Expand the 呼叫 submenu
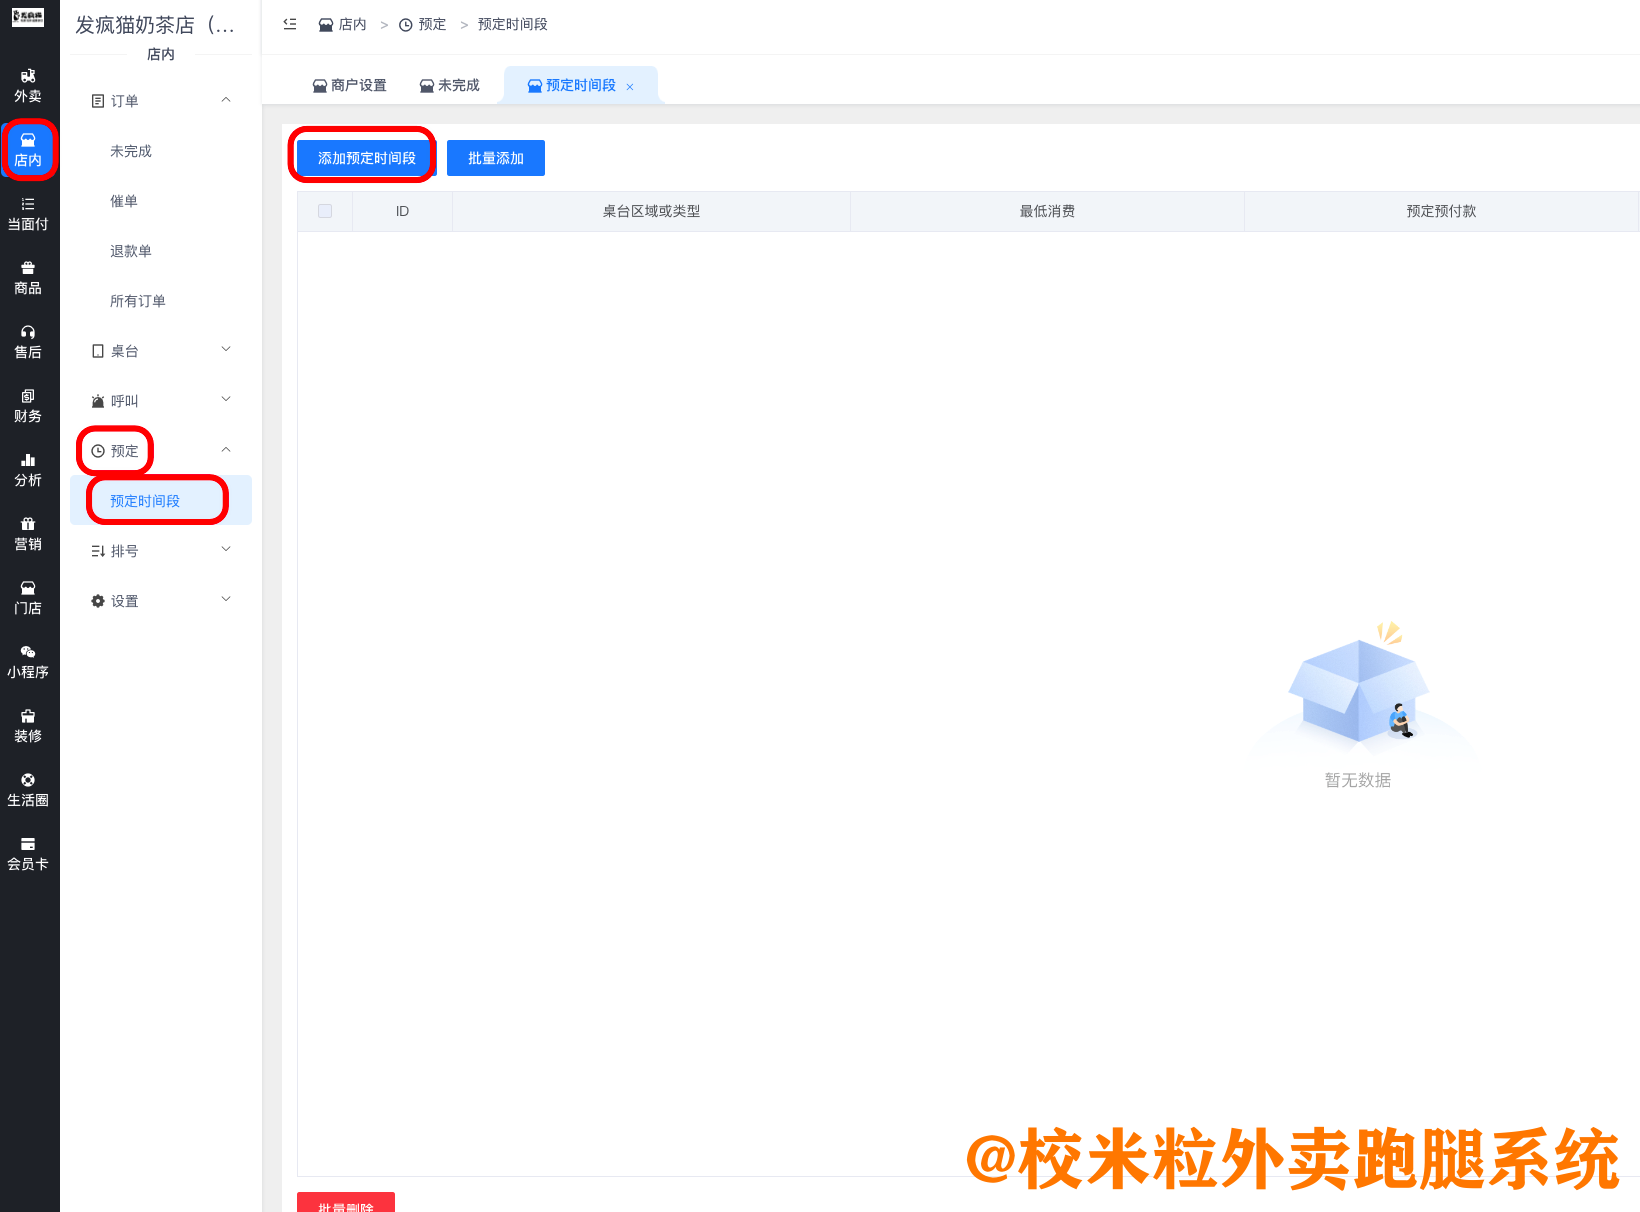Viewport: 1640px width, 1212px height. 160,400
